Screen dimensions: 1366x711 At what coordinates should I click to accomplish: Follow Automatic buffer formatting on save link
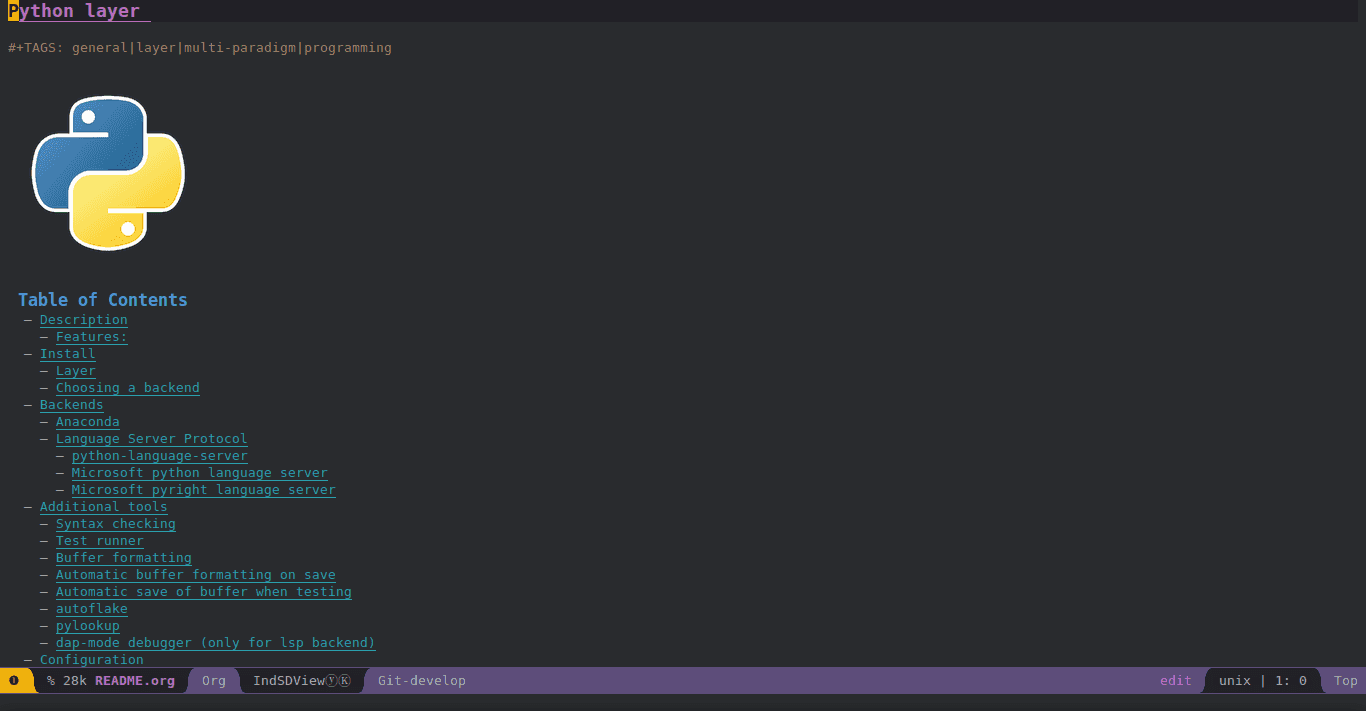(196, 575)
